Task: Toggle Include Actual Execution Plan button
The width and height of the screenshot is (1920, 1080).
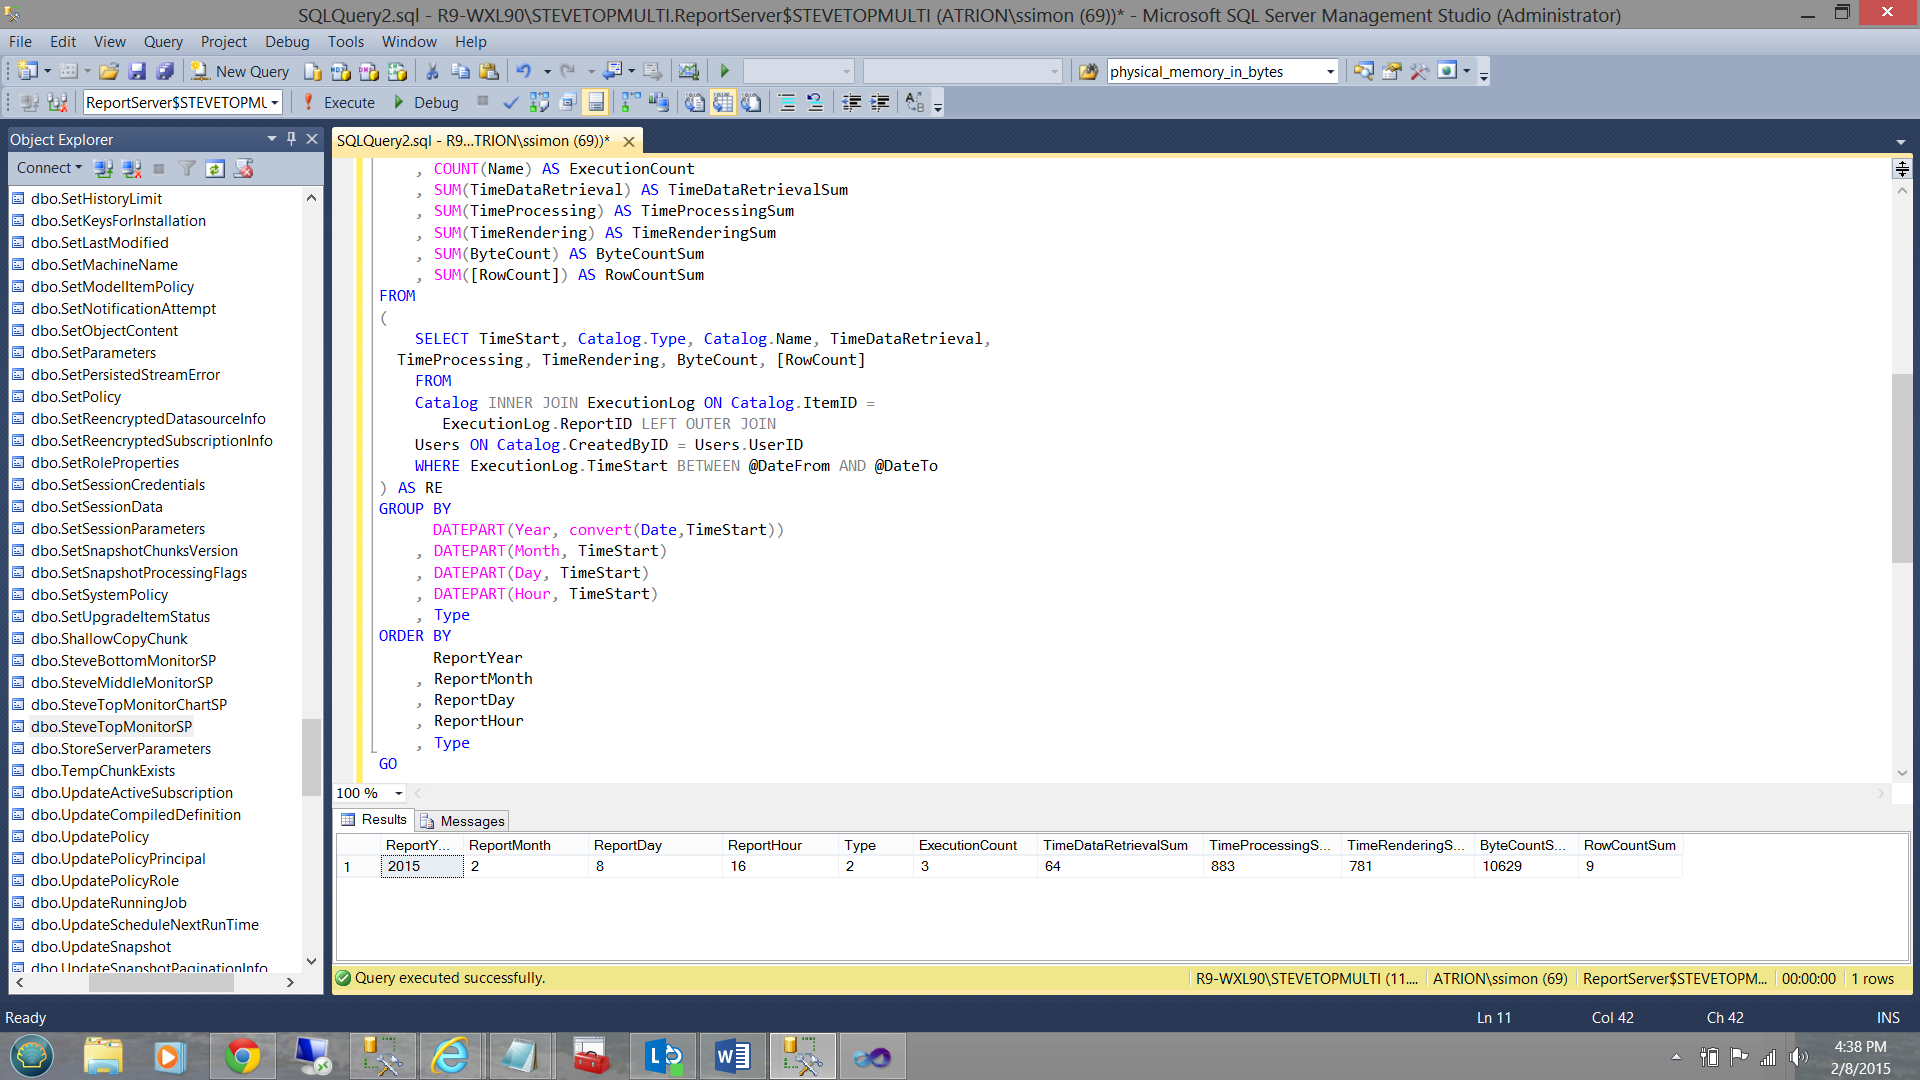Action: tap(630, 102)
